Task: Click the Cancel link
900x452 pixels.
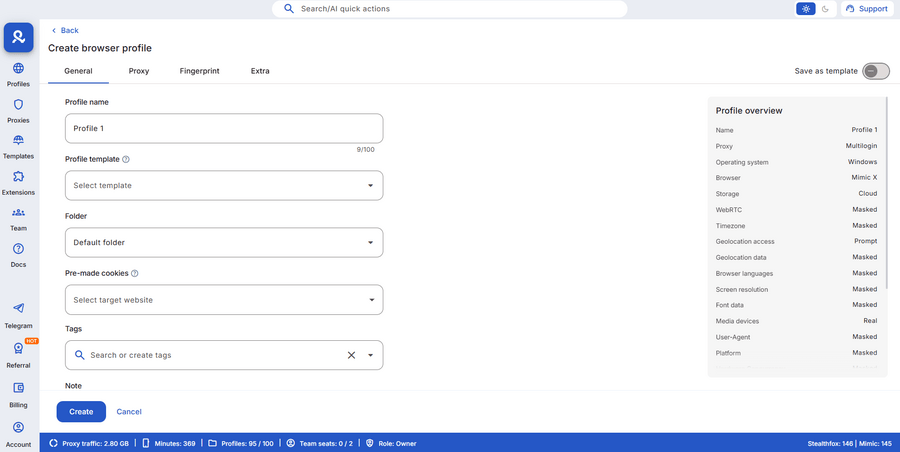Action: click(x=129, y=411)
